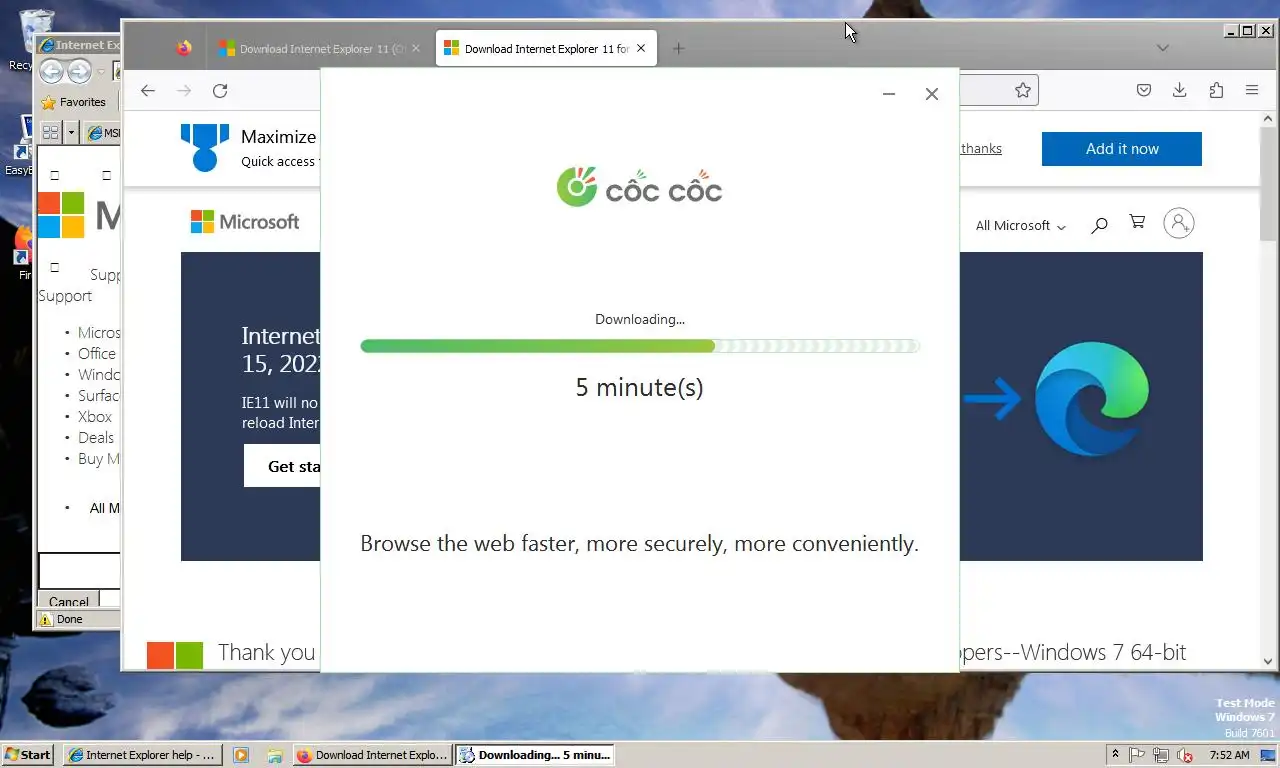The height and width of the screenshot is (768, 1280).
Task: Click the Downloading 5 minutes taskbar item
Action: [x=535, y=755]
